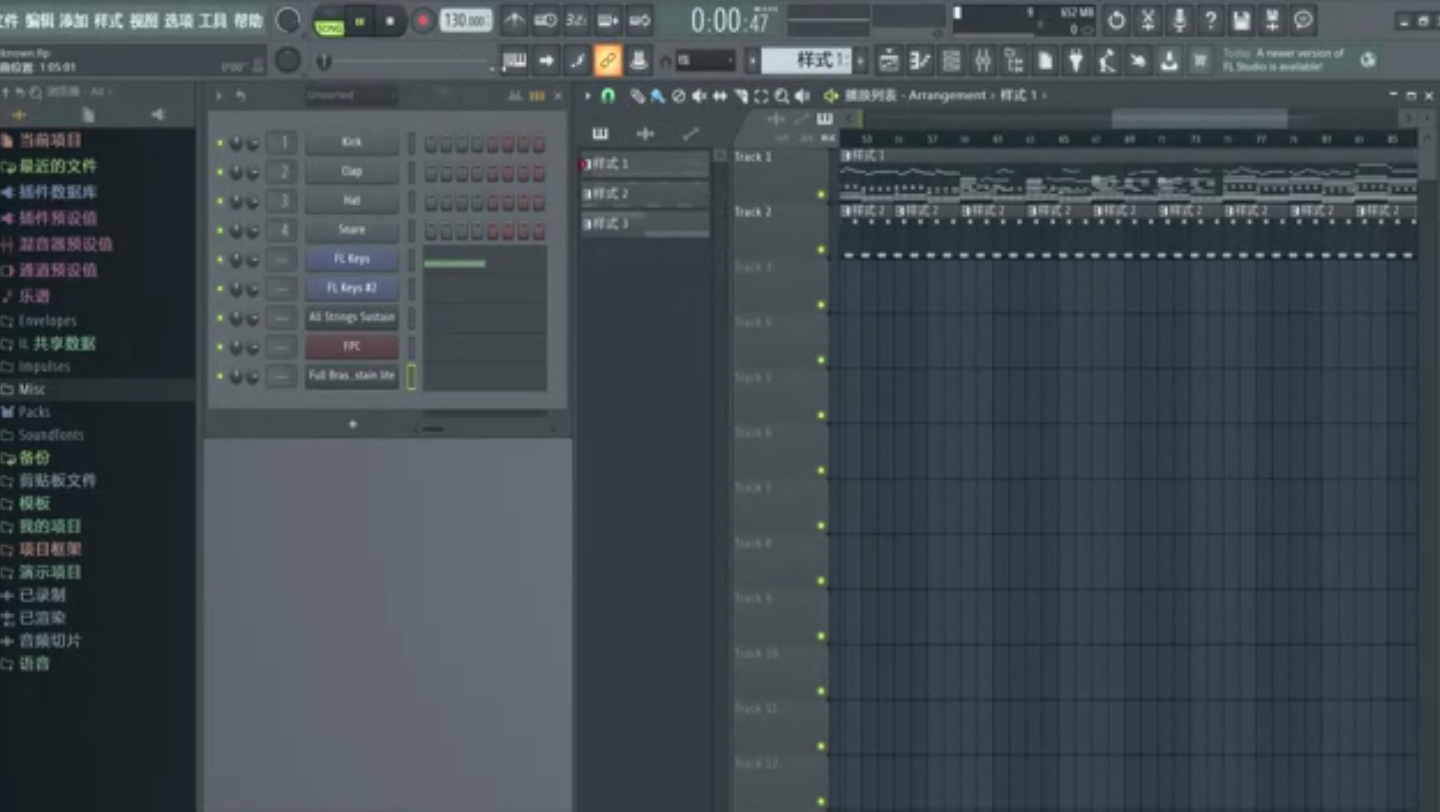Open the 添加 (Add) menu

click(73, 20)
